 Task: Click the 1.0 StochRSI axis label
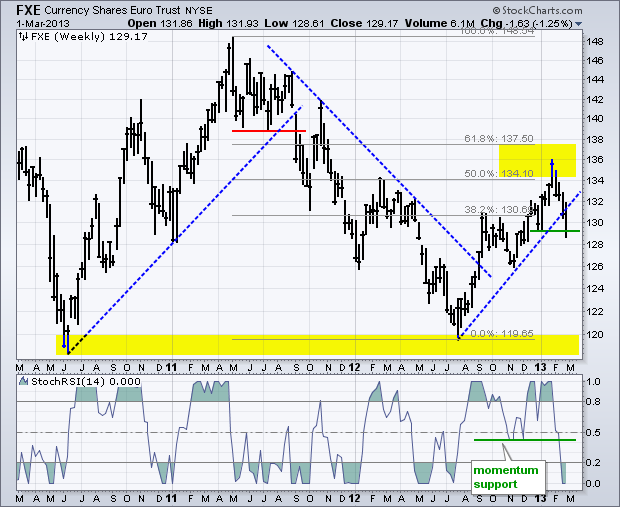594,382
